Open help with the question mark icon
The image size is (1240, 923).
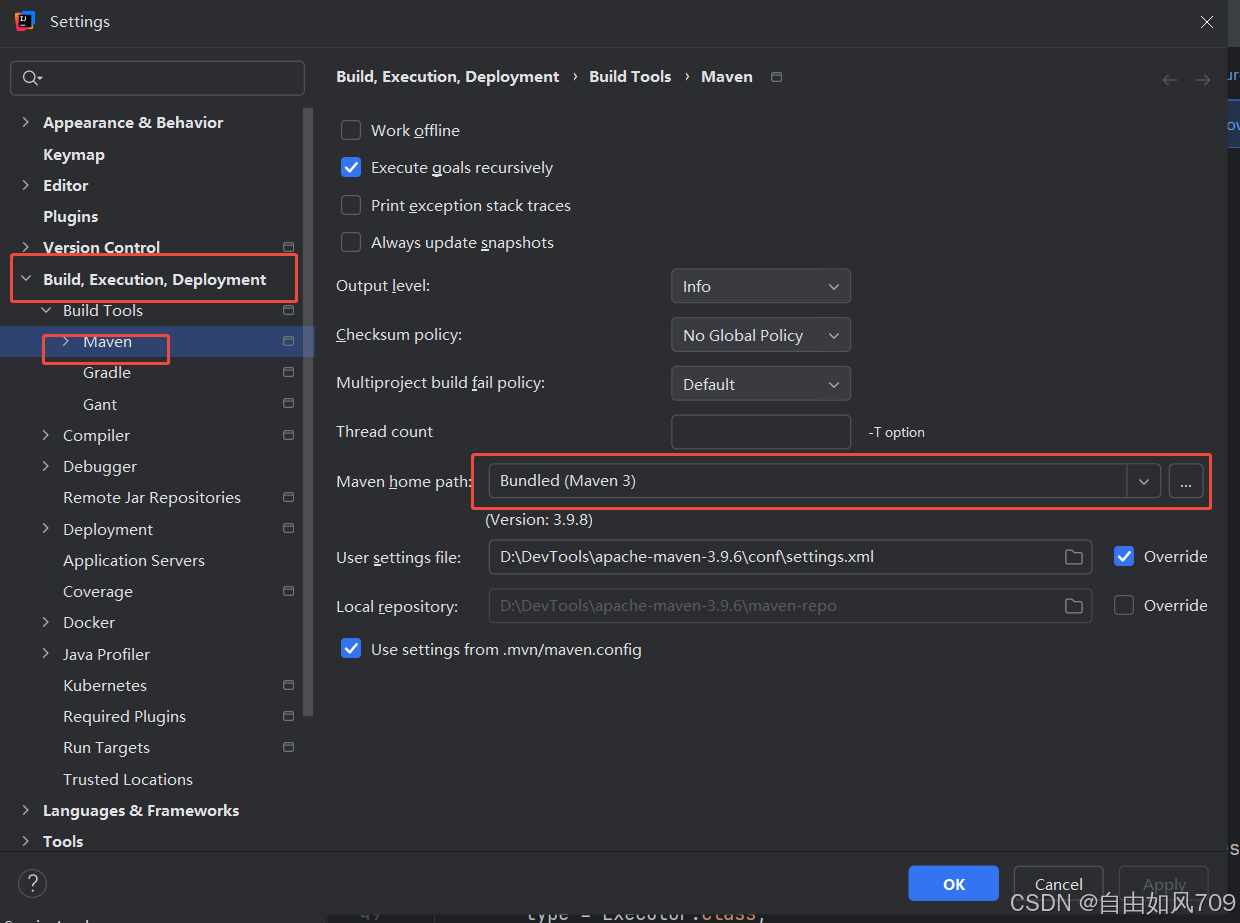coord(32,884)
